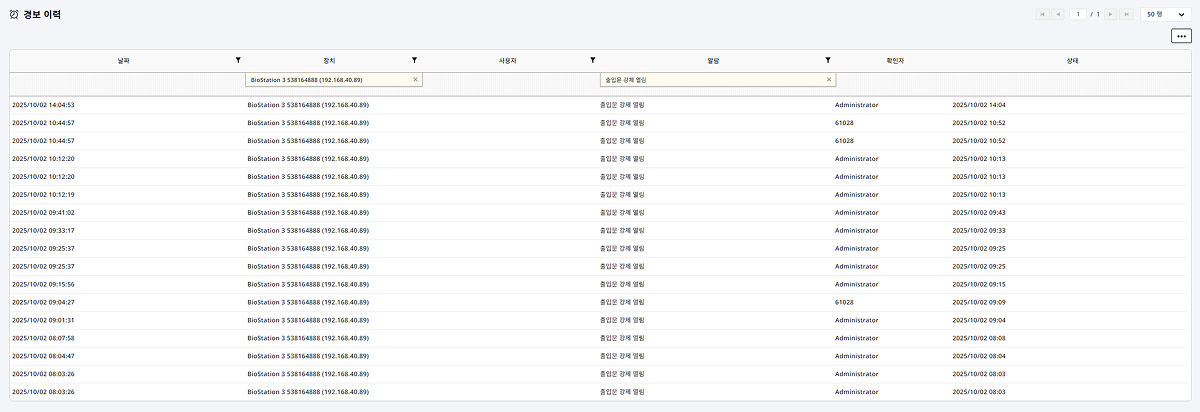This screenshot has width=1200, height=412.
Task: Jump to the last page of results
Action: tap(1125, 14)
